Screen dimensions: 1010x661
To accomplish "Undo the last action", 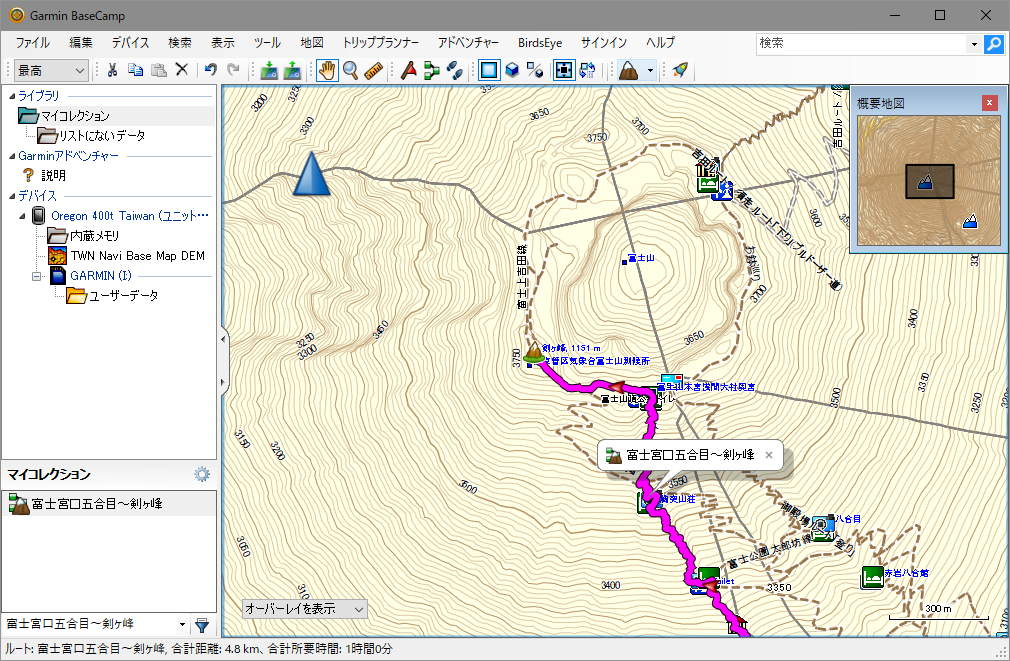I will (x=211, y=70).
